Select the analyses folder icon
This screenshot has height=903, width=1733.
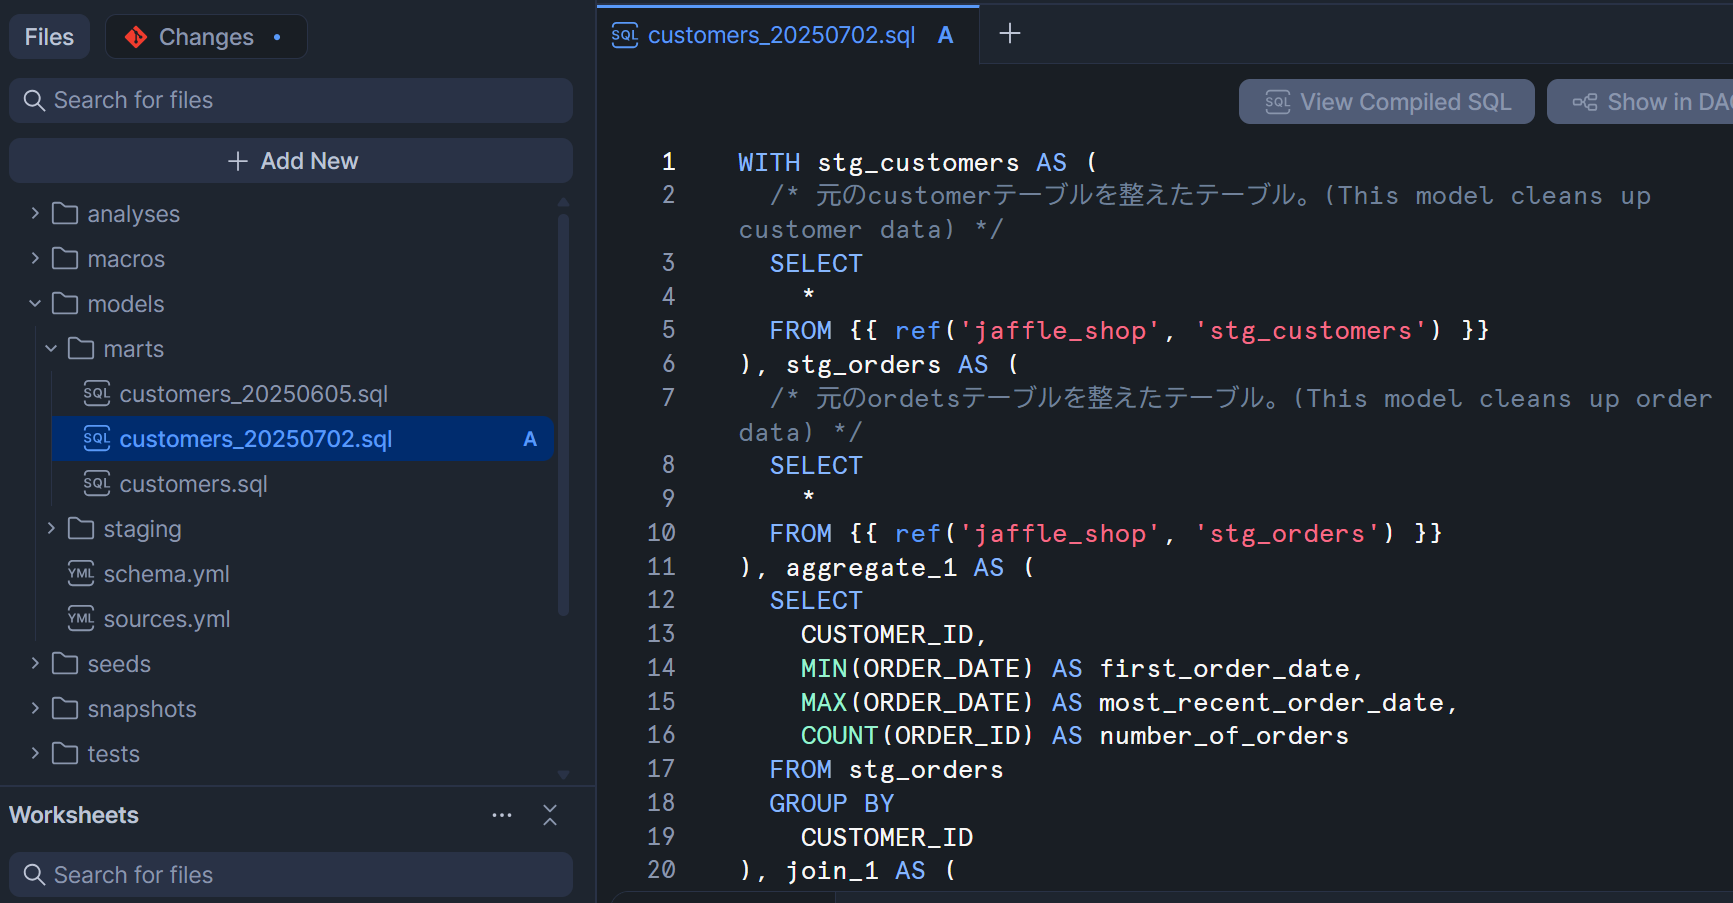(x=65, y=213)
